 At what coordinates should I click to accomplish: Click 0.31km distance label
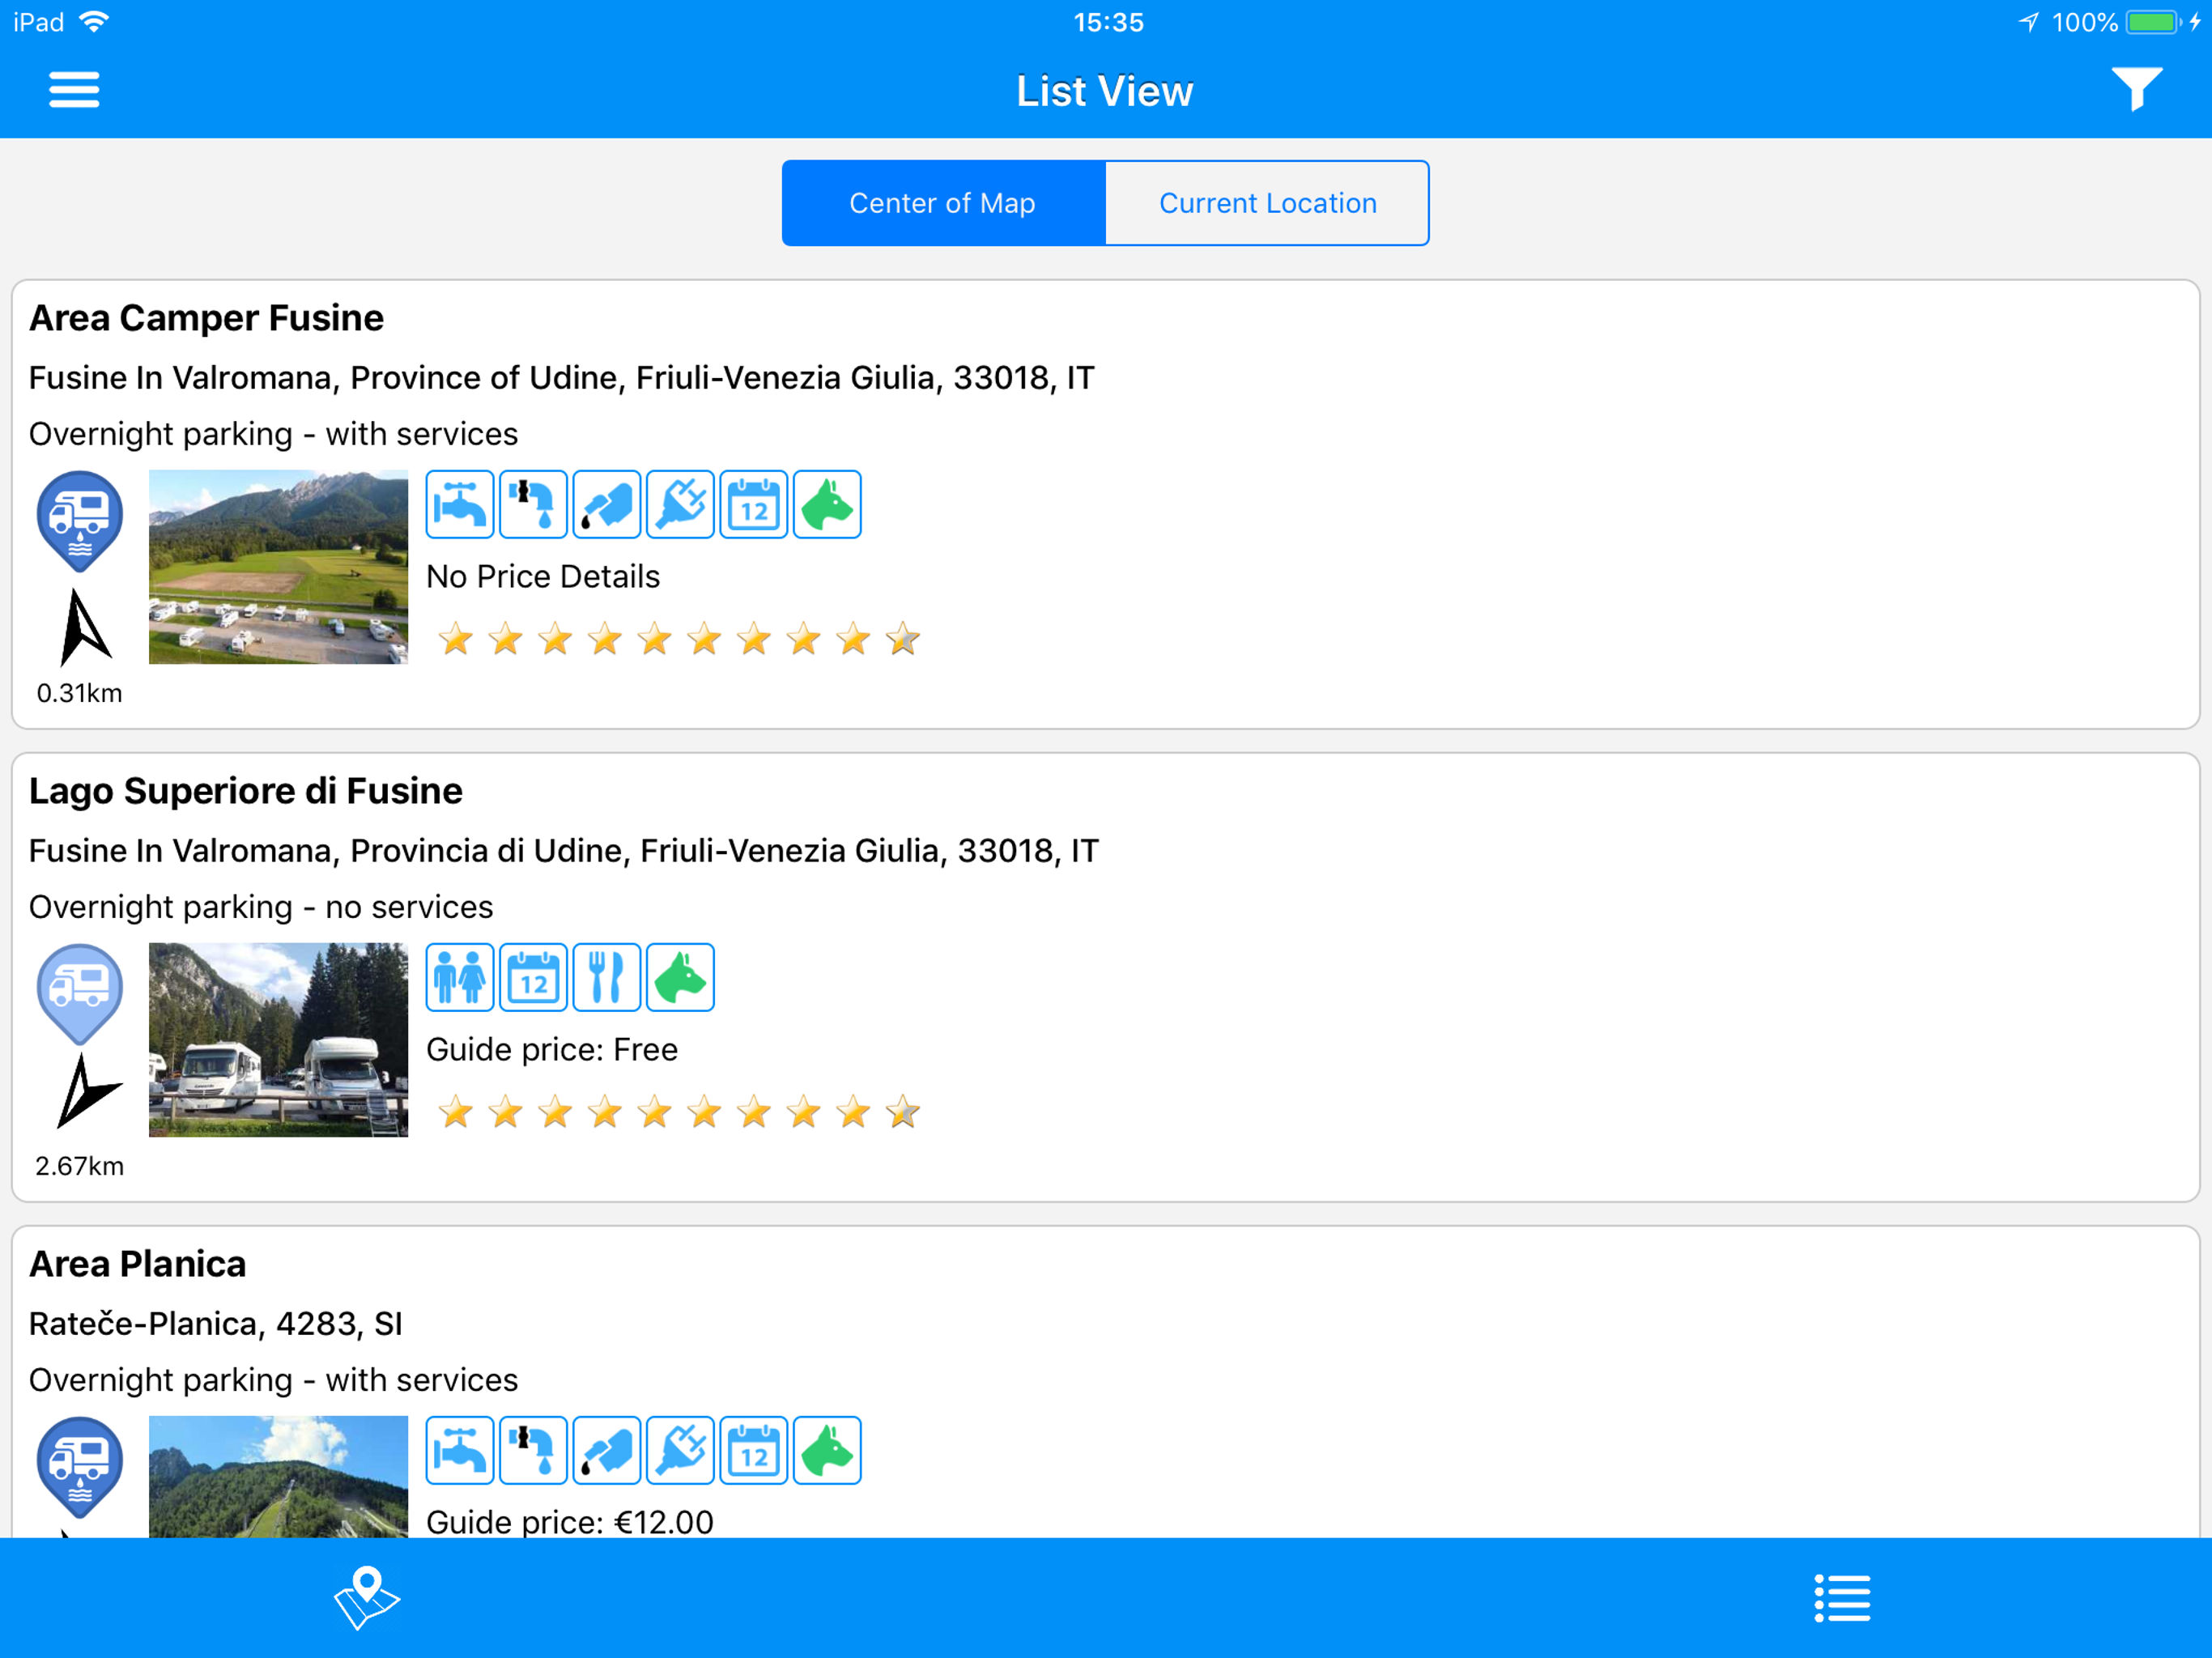click(x=79, y=693)
